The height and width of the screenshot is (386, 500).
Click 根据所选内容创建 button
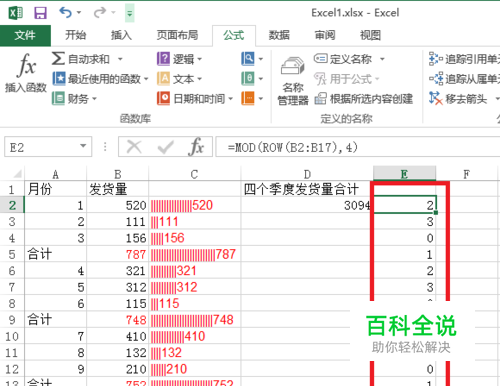click(x=364, y=99)
